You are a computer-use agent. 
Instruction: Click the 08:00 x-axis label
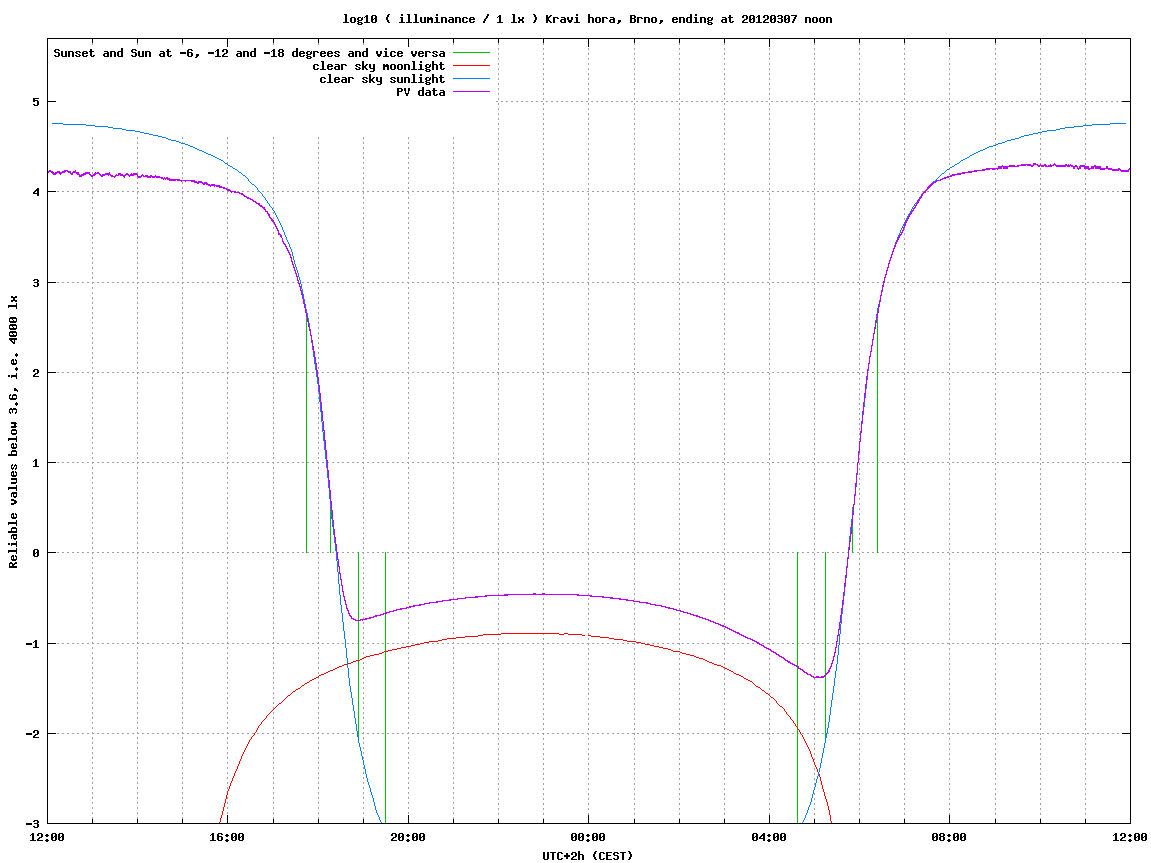click(950, 837)
